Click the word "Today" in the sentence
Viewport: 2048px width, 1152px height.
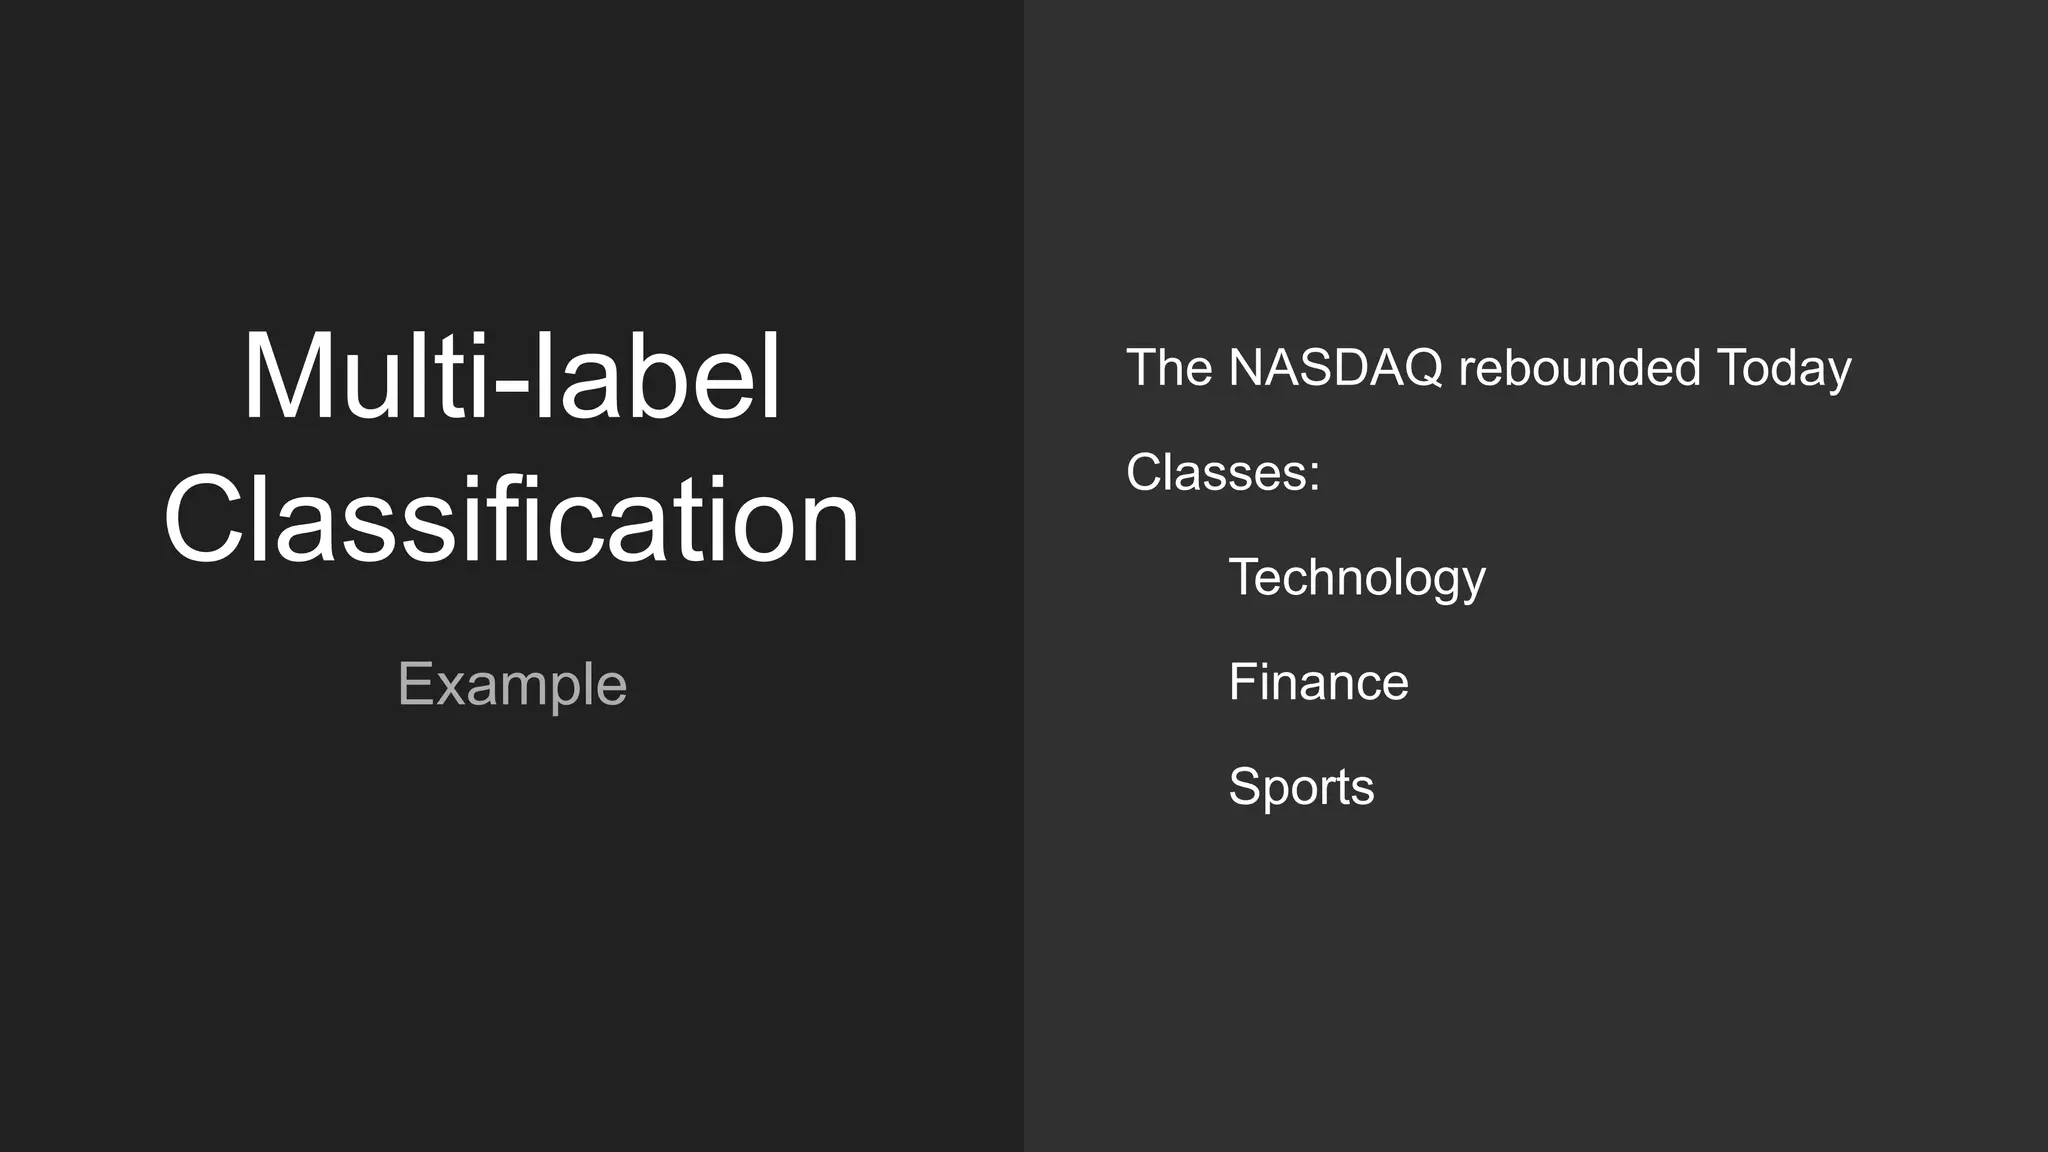[x=1784, y=369]
